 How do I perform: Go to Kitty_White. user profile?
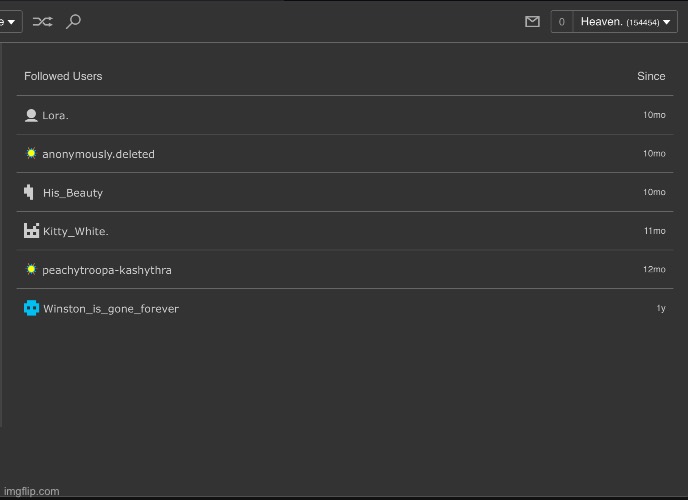75,232
